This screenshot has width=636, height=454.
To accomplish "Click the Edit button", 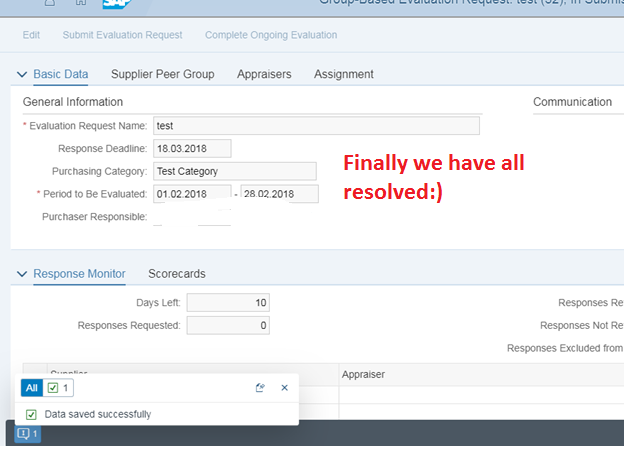I will point(31,35).
